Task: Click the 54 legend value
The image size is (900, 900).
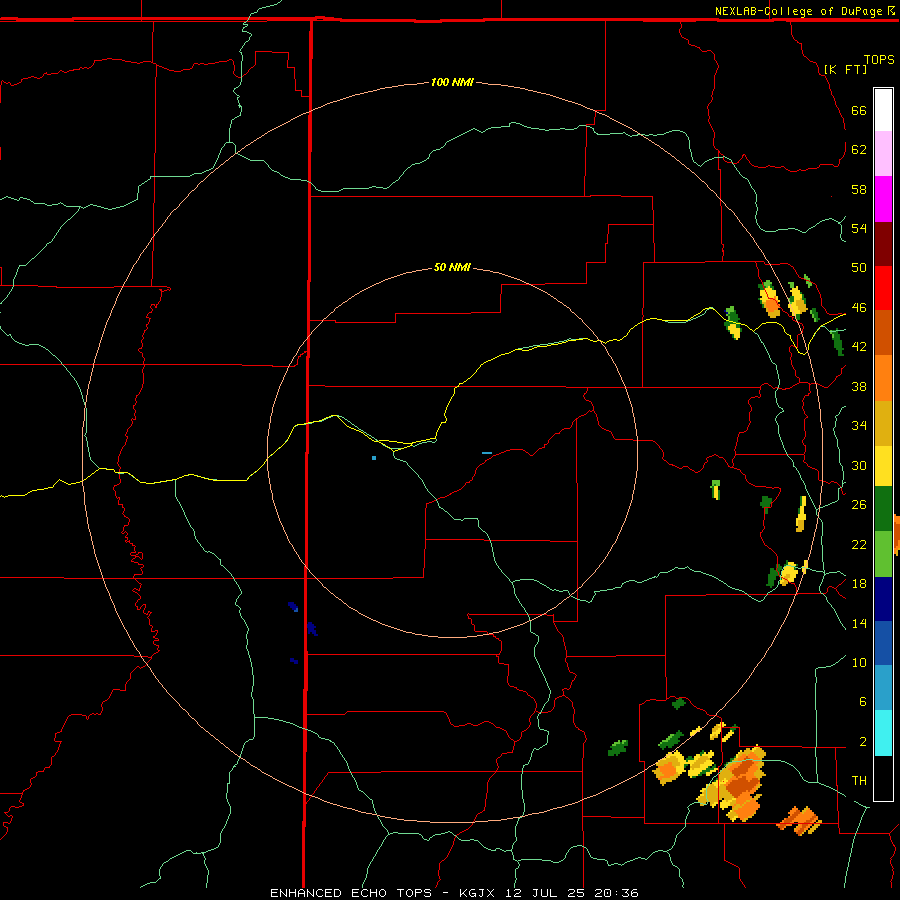Action: (859, 228)
